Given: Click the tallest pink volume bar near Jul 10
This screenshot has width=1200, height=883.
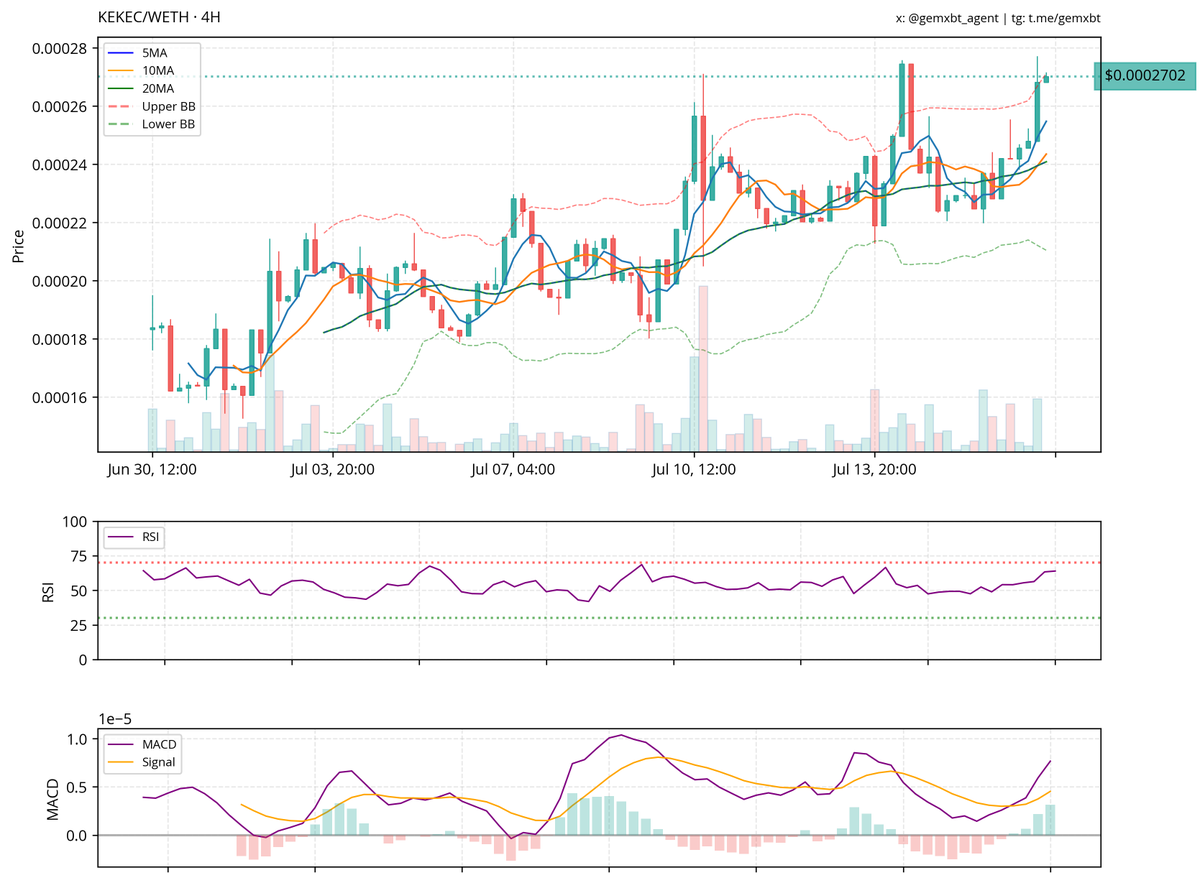Looking at the screenshot, I should 703,368.
